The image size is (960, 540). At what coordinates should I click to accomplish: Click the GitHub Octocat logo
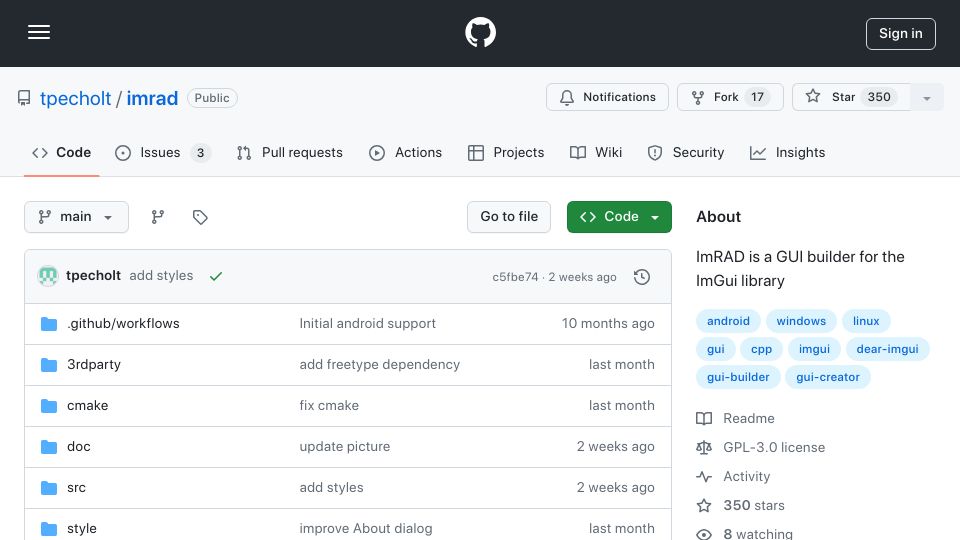pos(480,32)
